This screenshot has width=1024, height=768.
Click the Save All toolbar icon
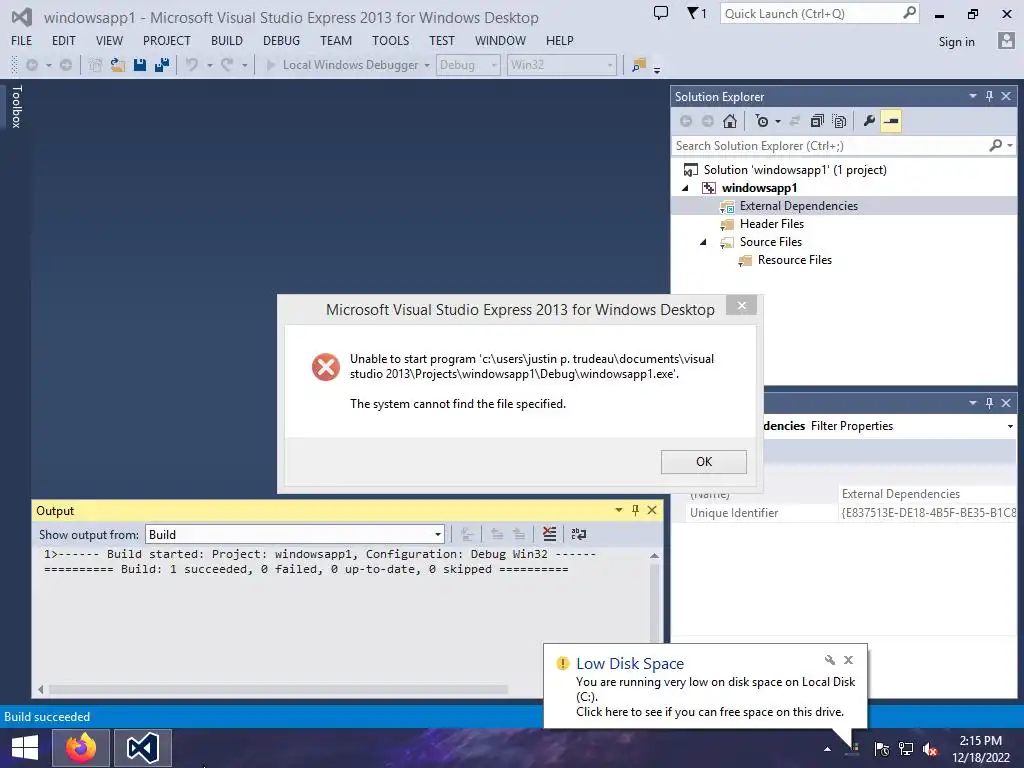click(x=162, y=65)
